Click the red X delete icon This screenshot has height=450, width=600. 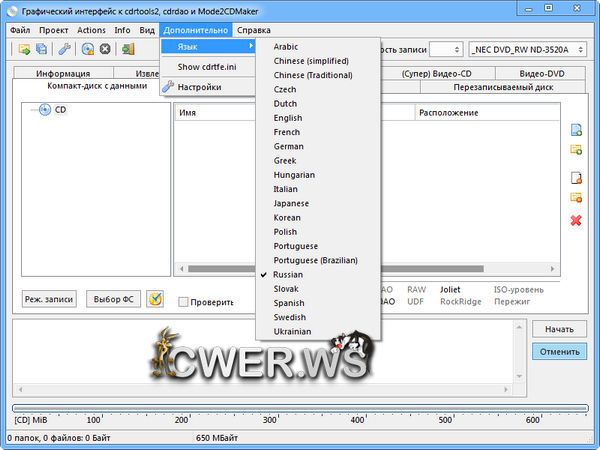click(x=576, y=220)
